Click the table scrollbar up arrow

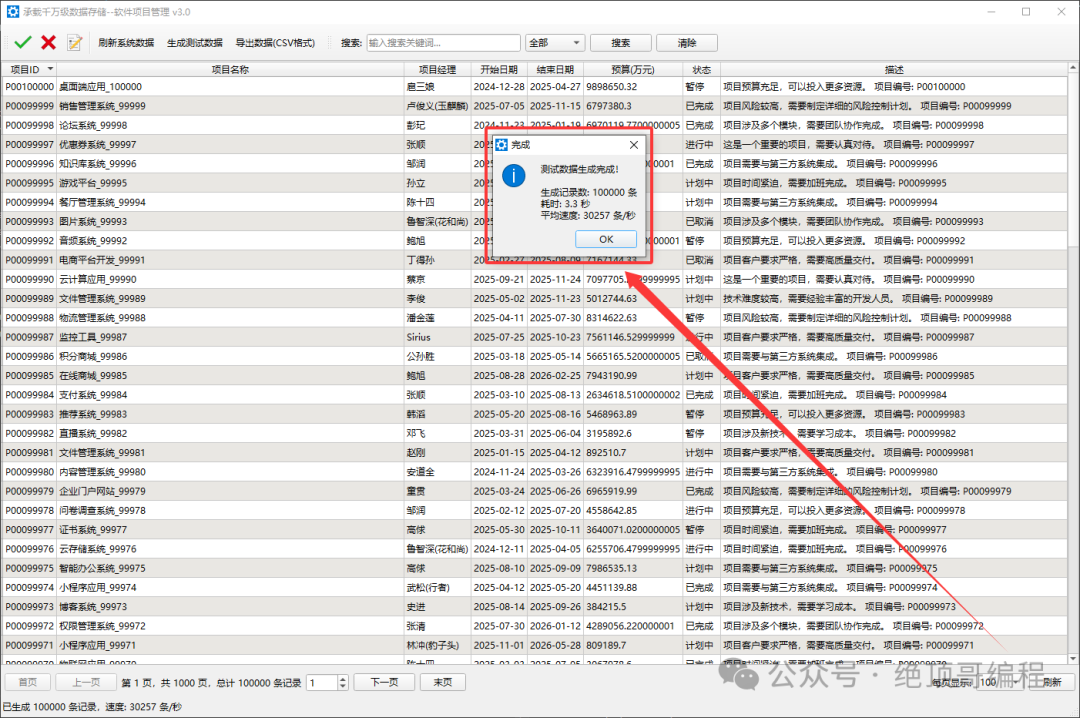point(1073,68)
